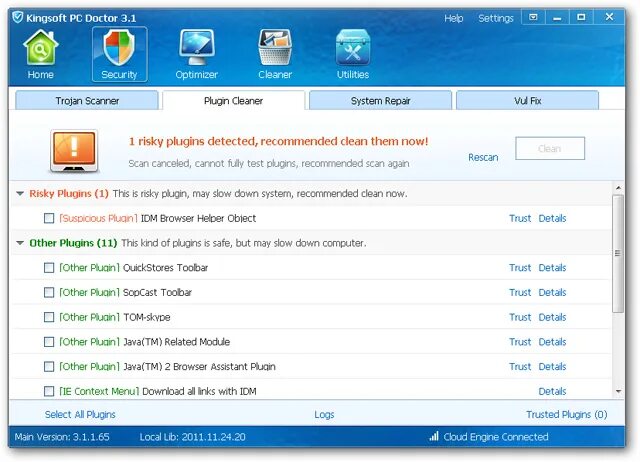Click the Kingsoft PC Doctor shield logo
This screenshot has height=462, width=640.
tap(18, 18)
